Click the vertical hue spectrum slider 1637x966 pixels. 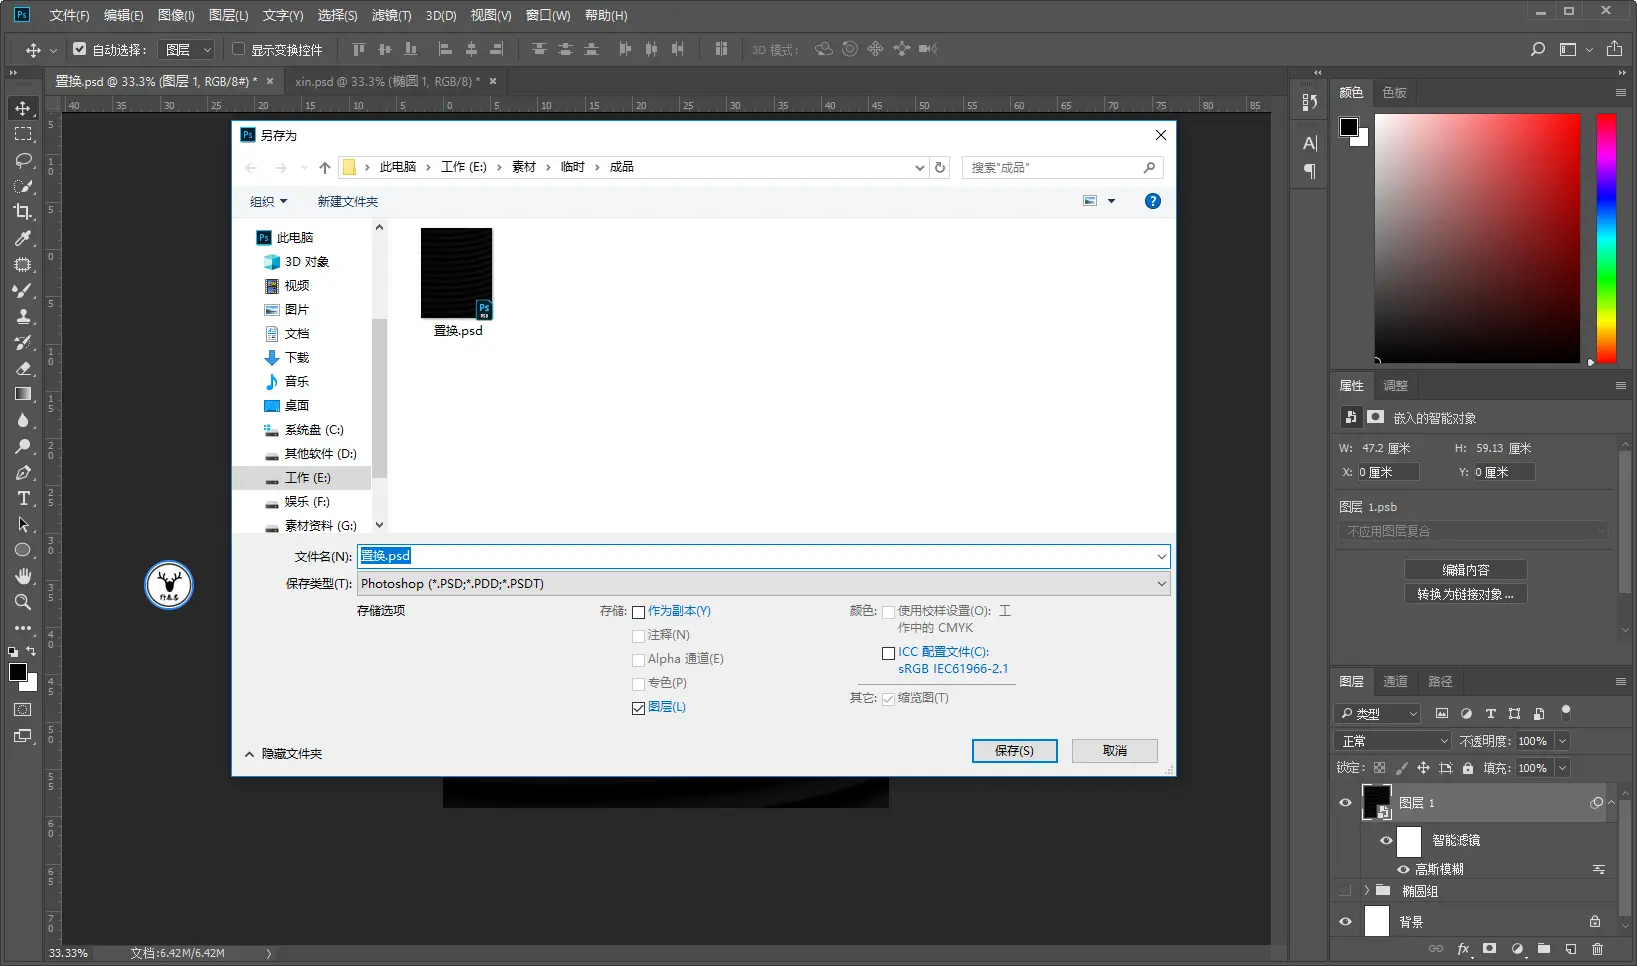click(x=1606, y=238)
